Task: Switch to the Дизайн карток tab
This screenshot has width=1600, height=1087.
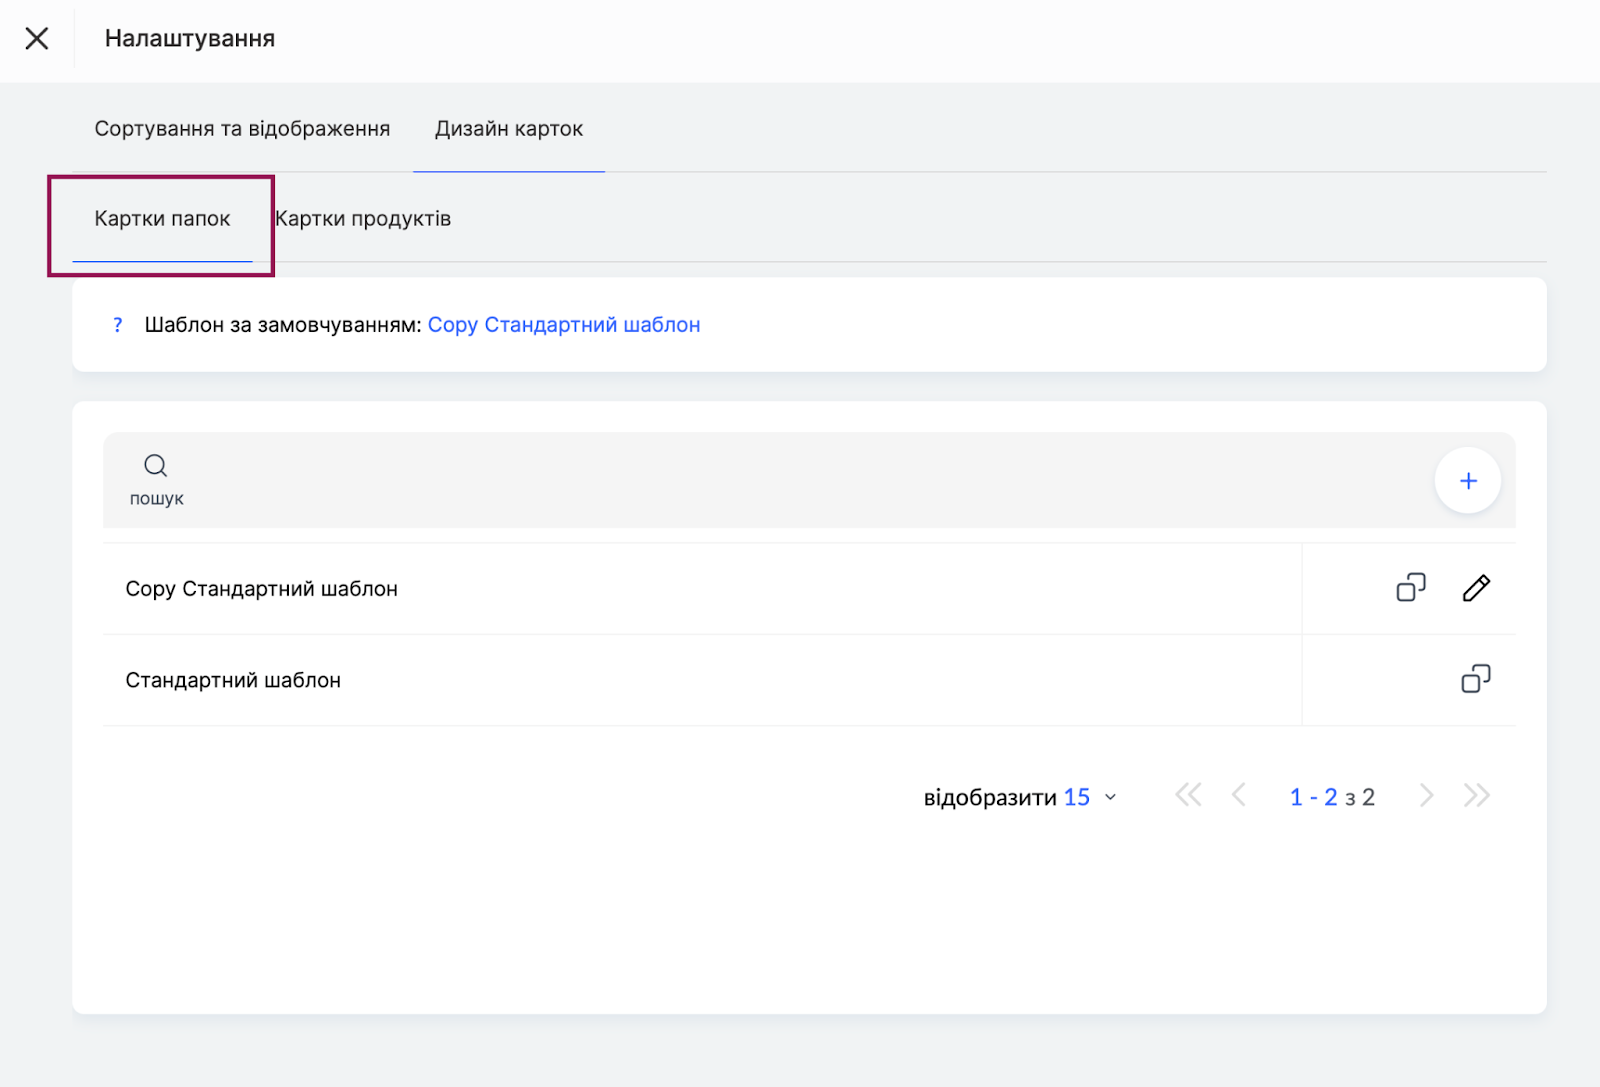Action: [508, 129]
